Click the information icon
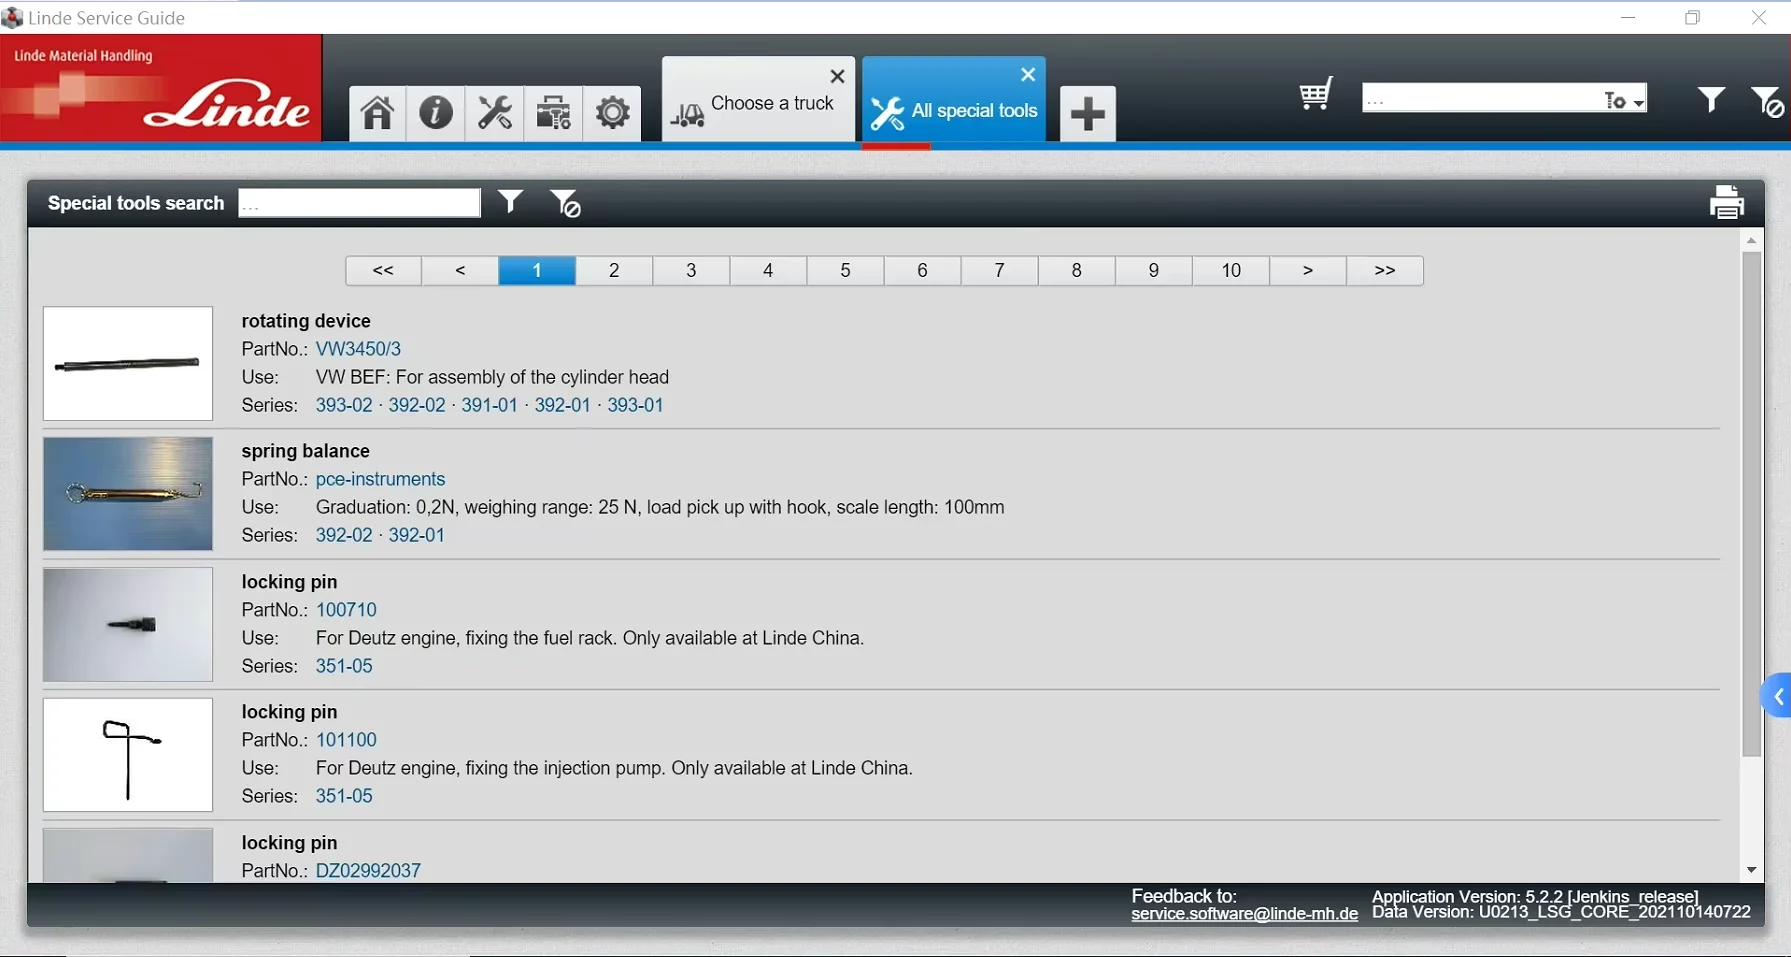Viewport: 1791px width, 957px height. click(x=436, y=113)
